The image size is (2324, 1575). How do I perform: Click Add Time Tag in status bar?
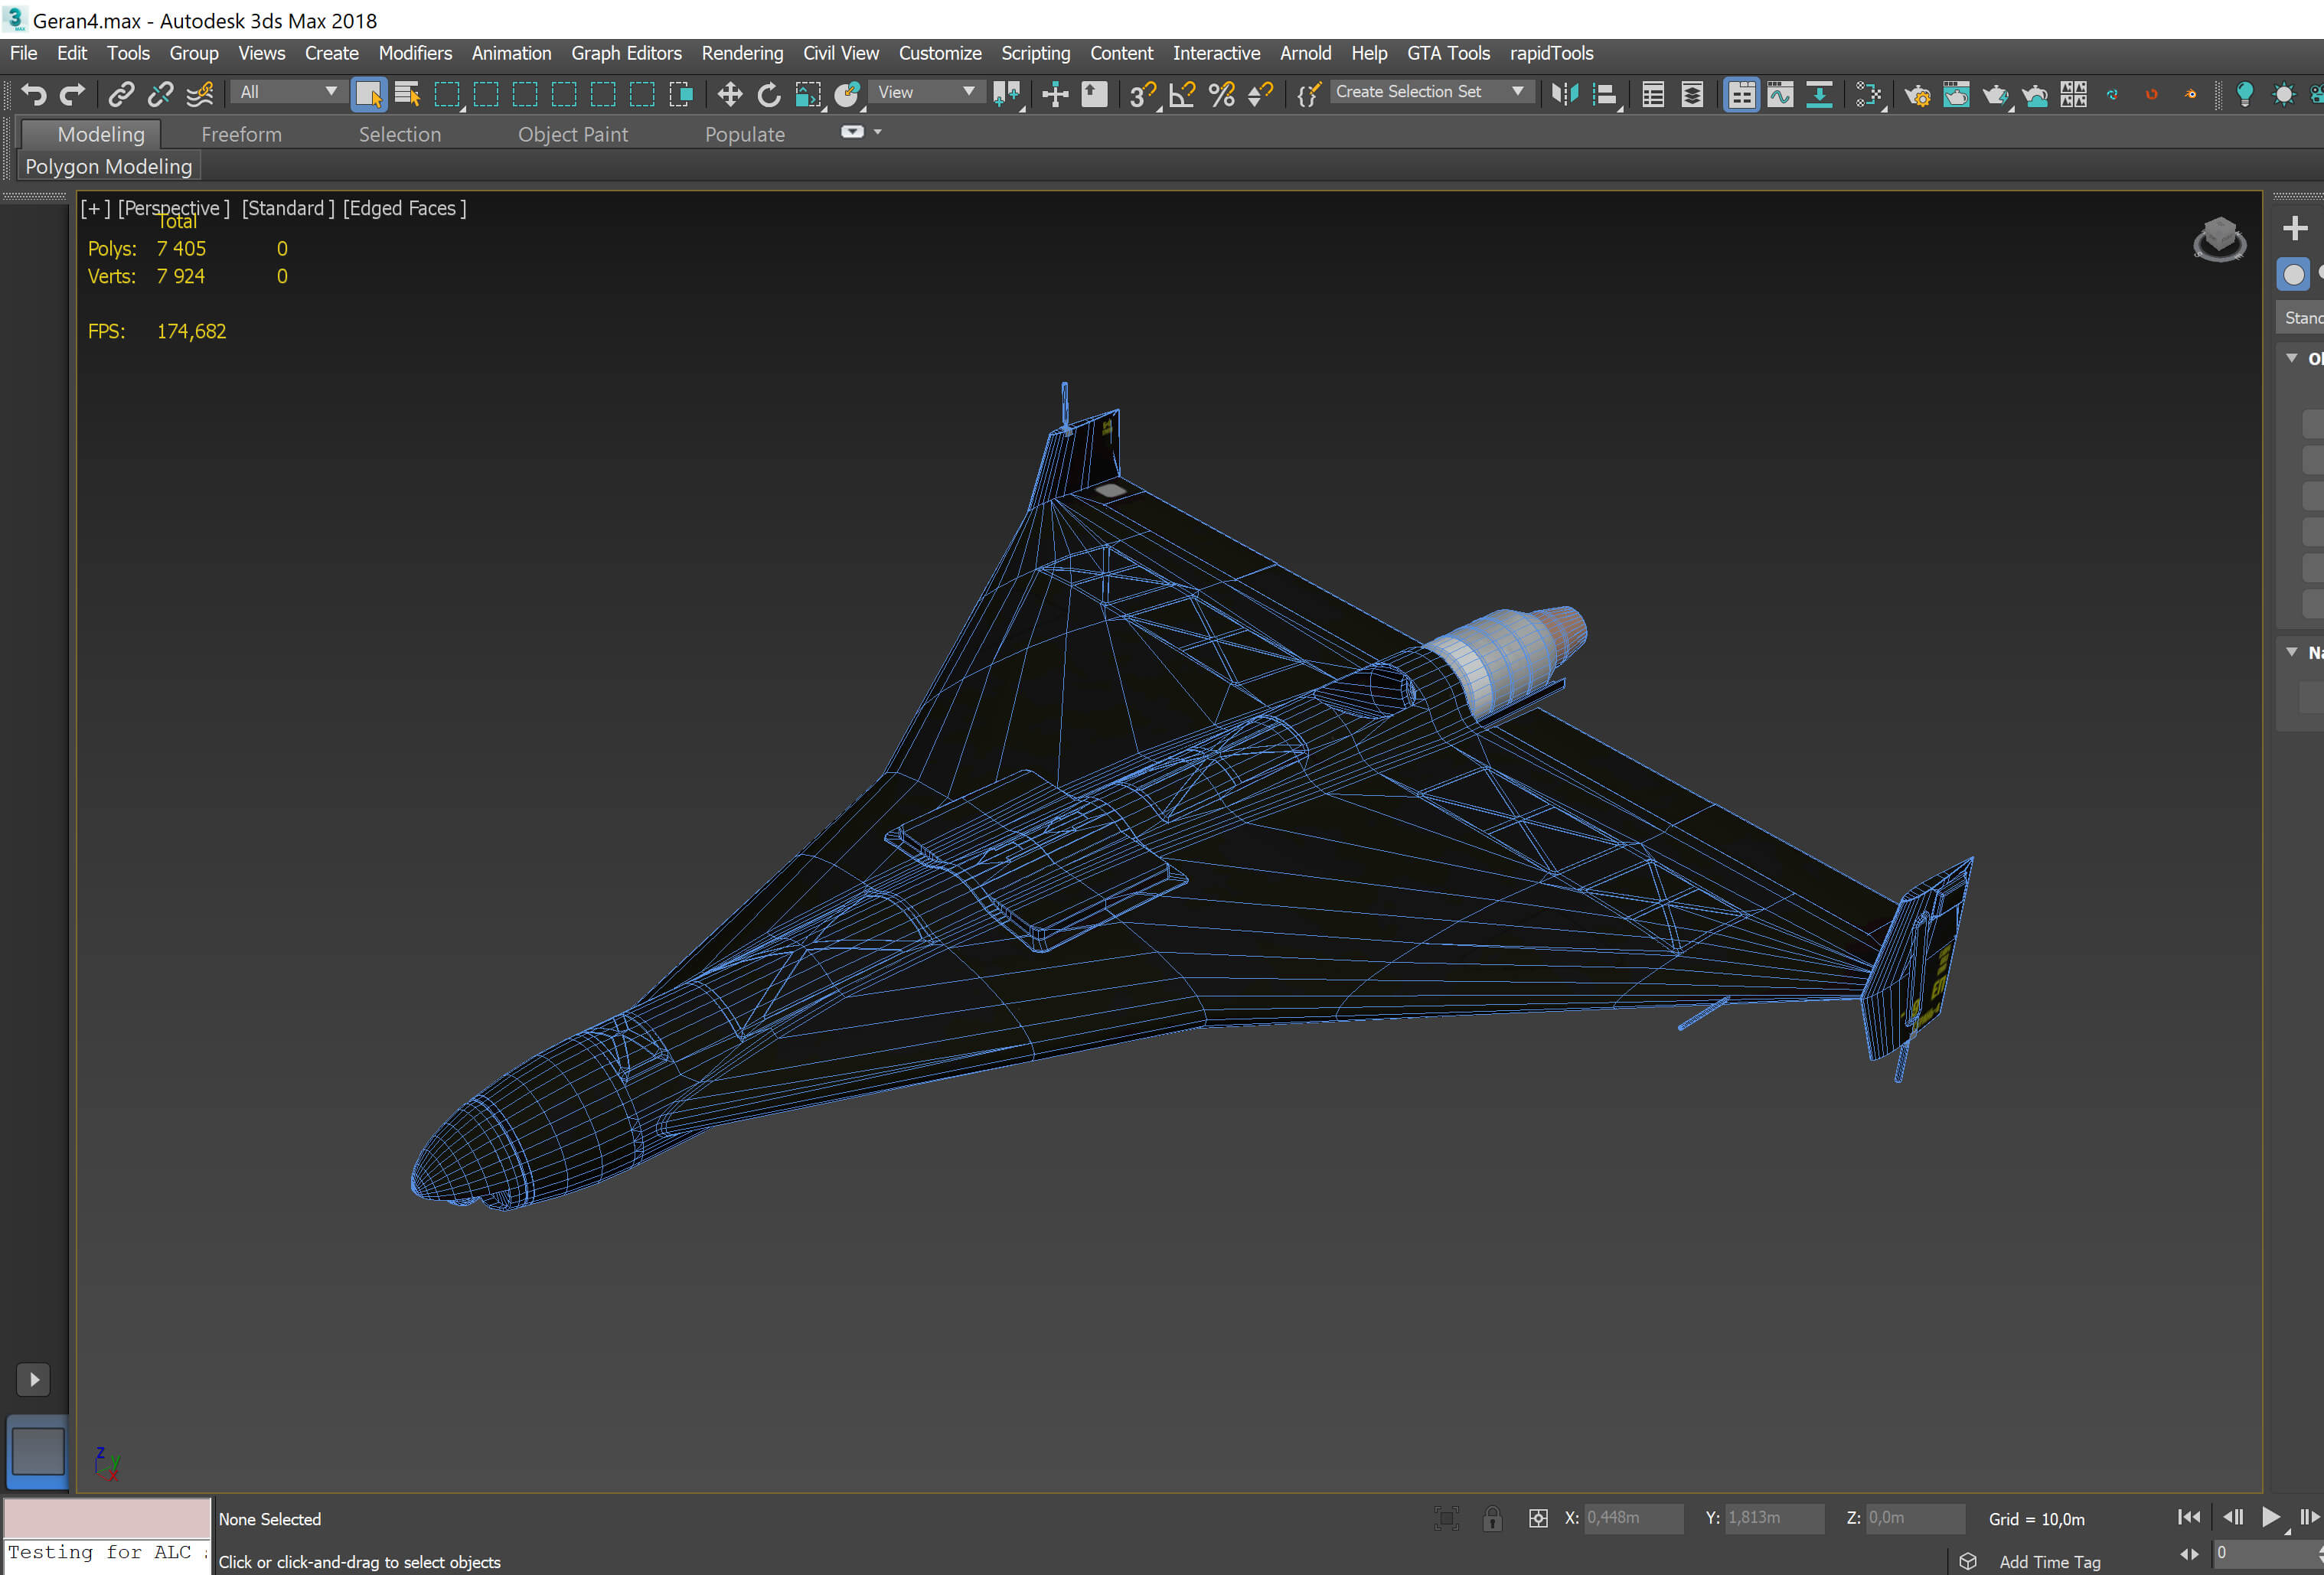[x=2049, y=1561]
